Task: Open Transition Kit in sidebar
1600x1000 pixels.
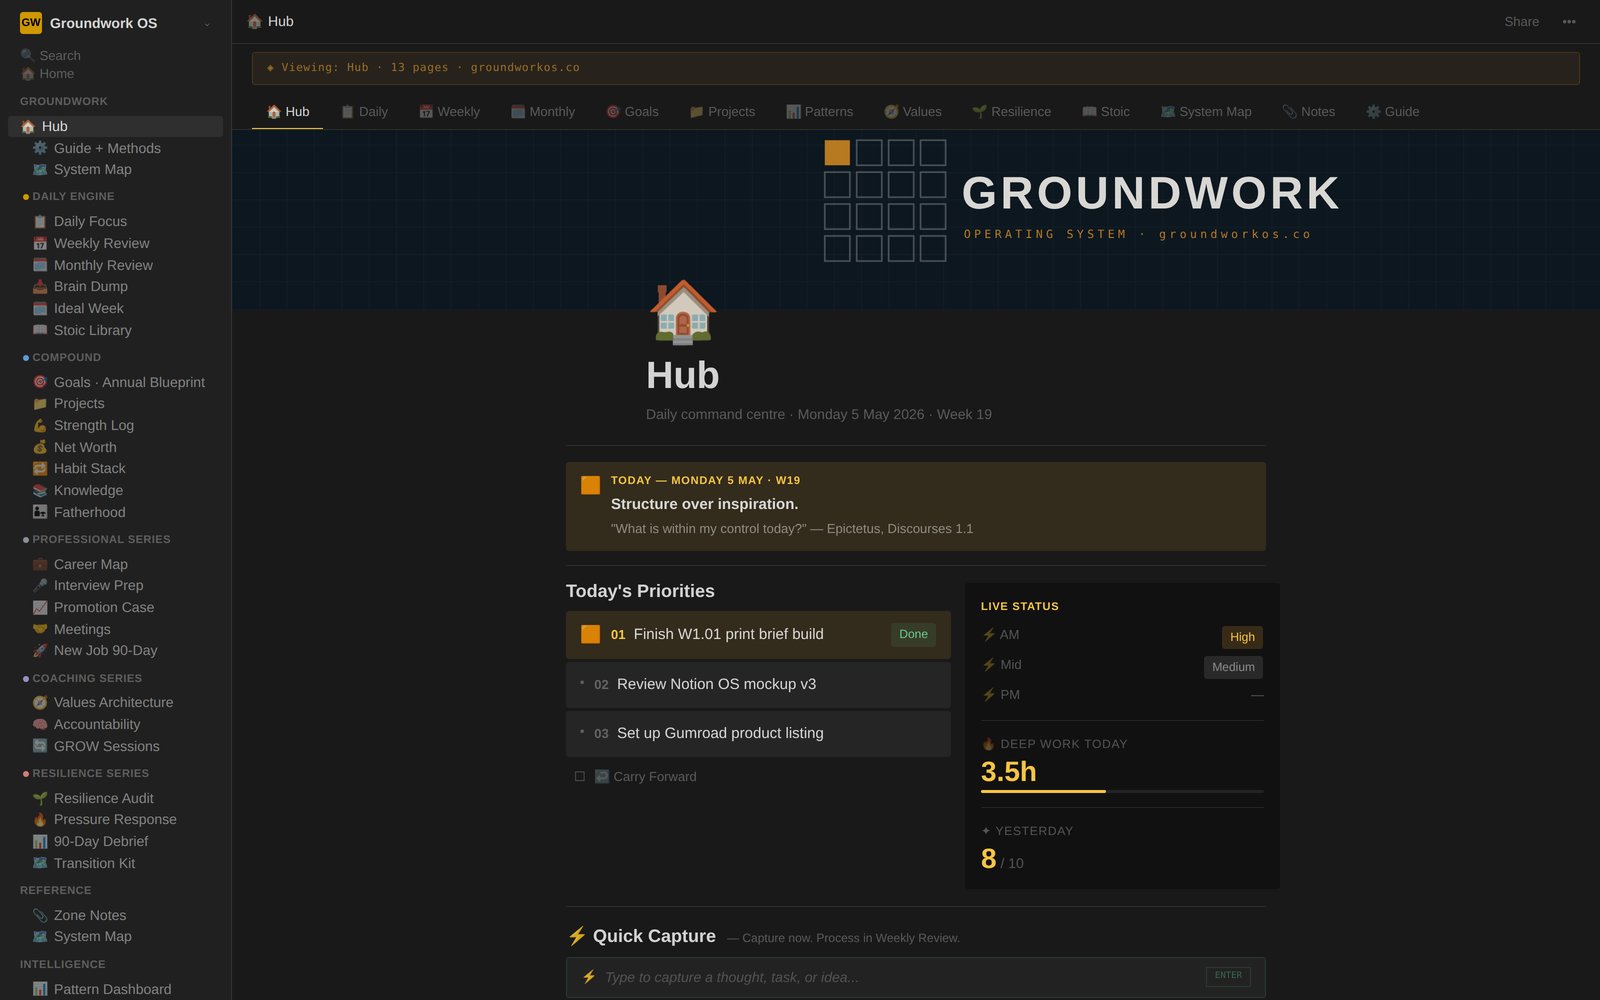Action: (115, 863)
